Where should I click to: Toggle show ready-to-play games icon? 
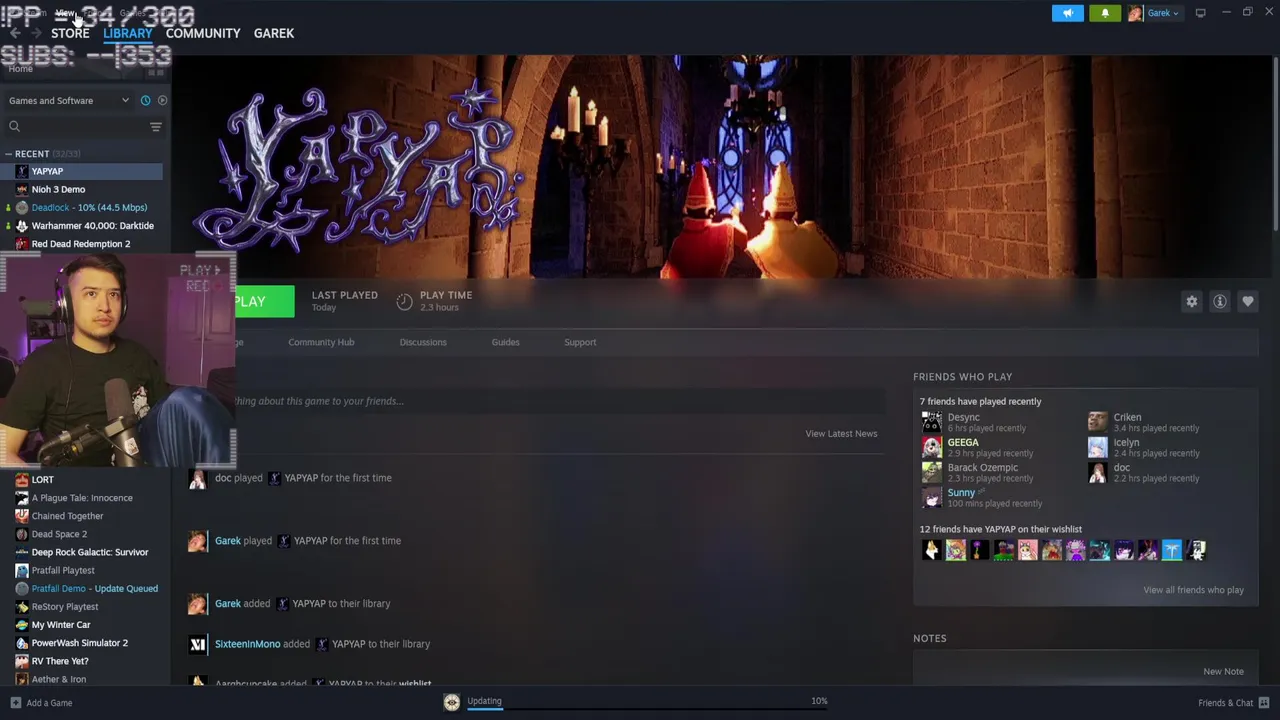click(x=162, y=100)
